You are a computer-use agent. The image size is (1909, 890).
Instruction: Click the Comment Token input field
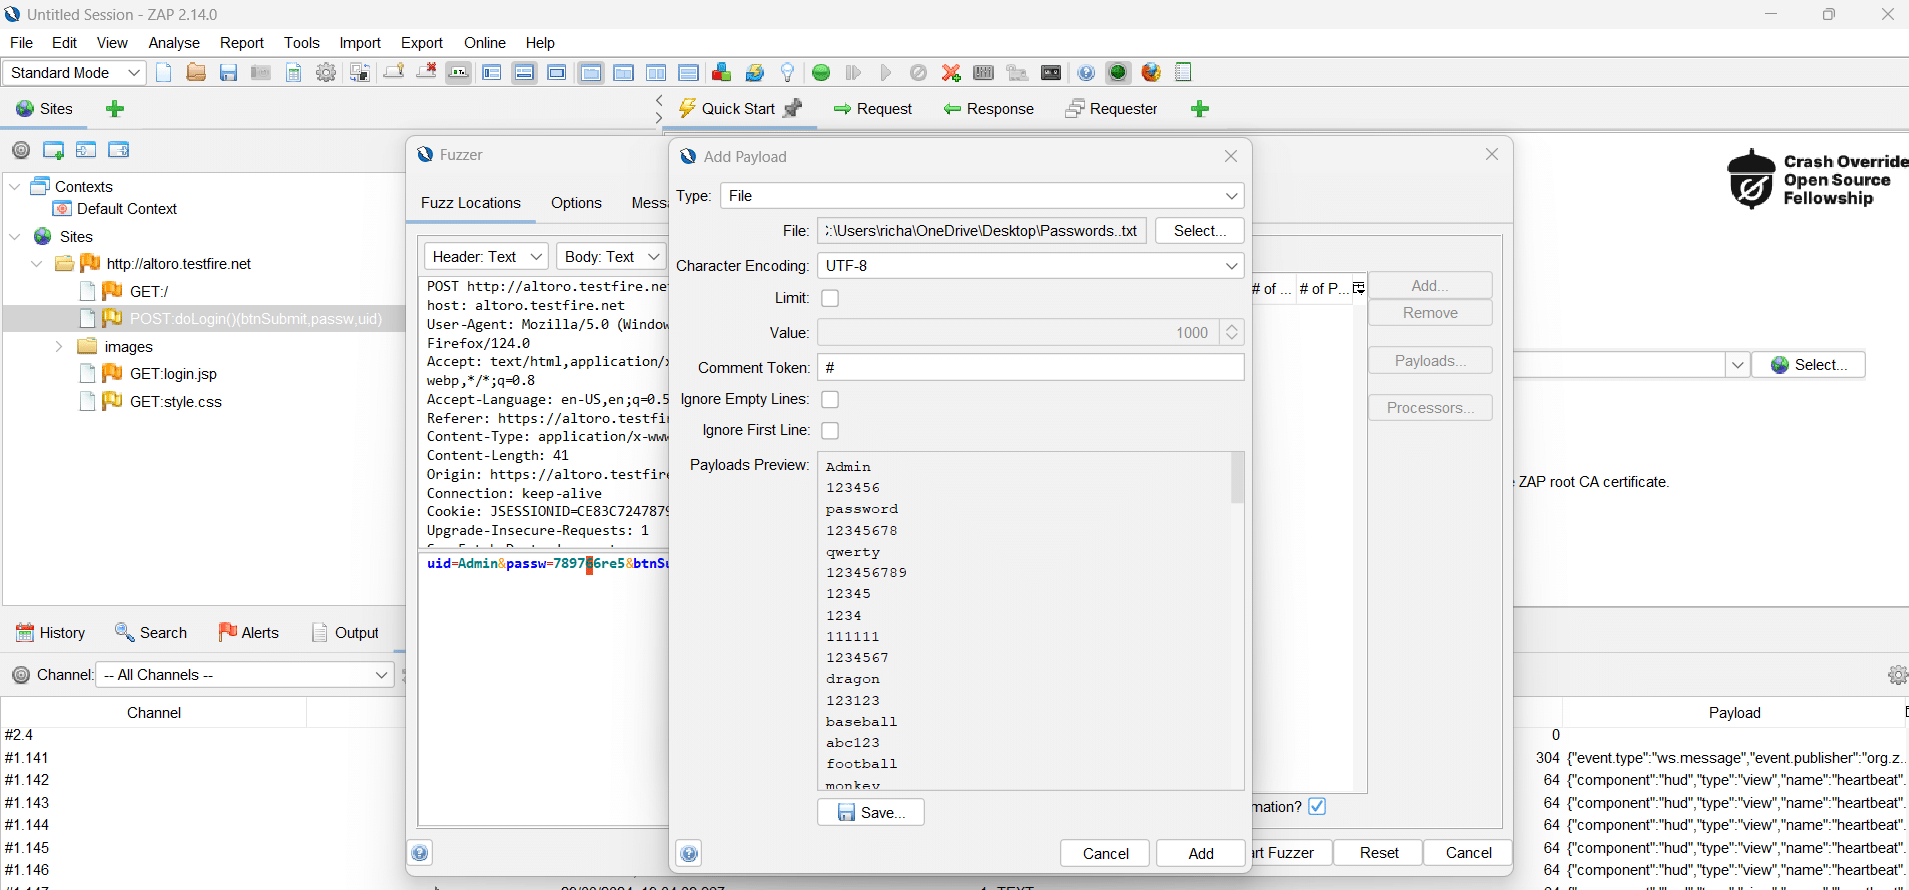coord(1030,368)
